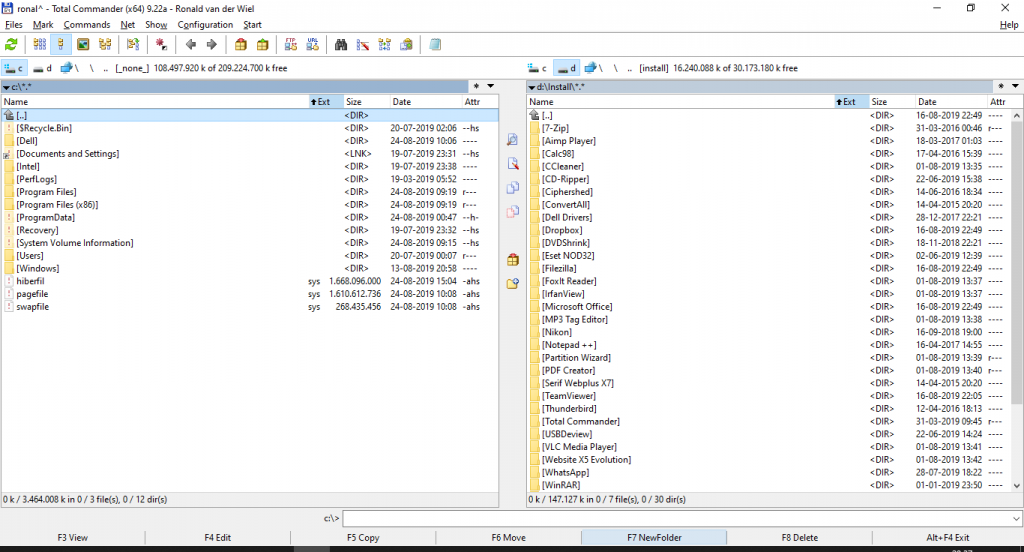Click the Edit icon in vertical button bar

tap(513, 163)
